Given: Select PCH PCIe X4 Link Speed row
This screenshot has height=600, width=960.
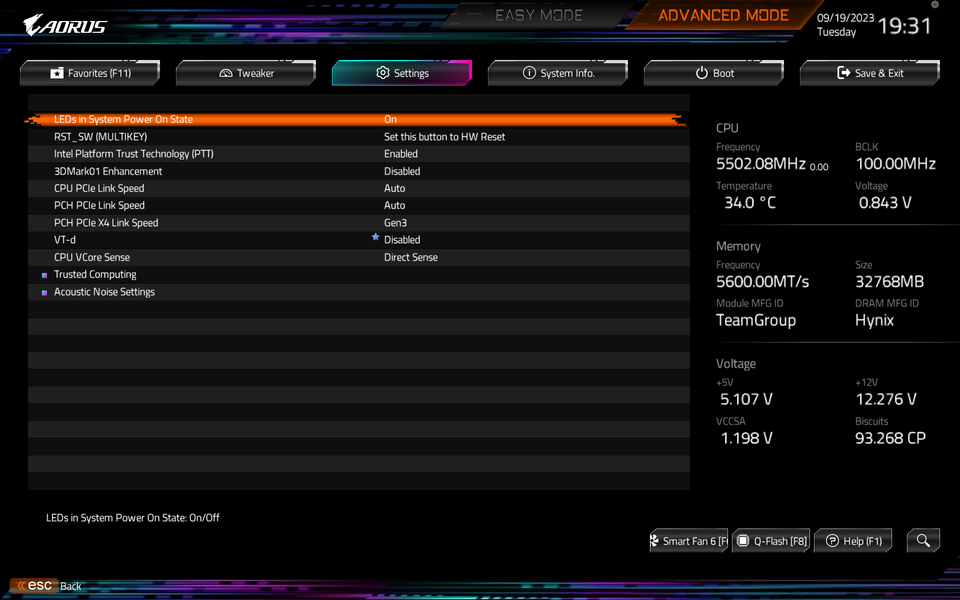Looking at the screenshot, I should click(359, 223).
